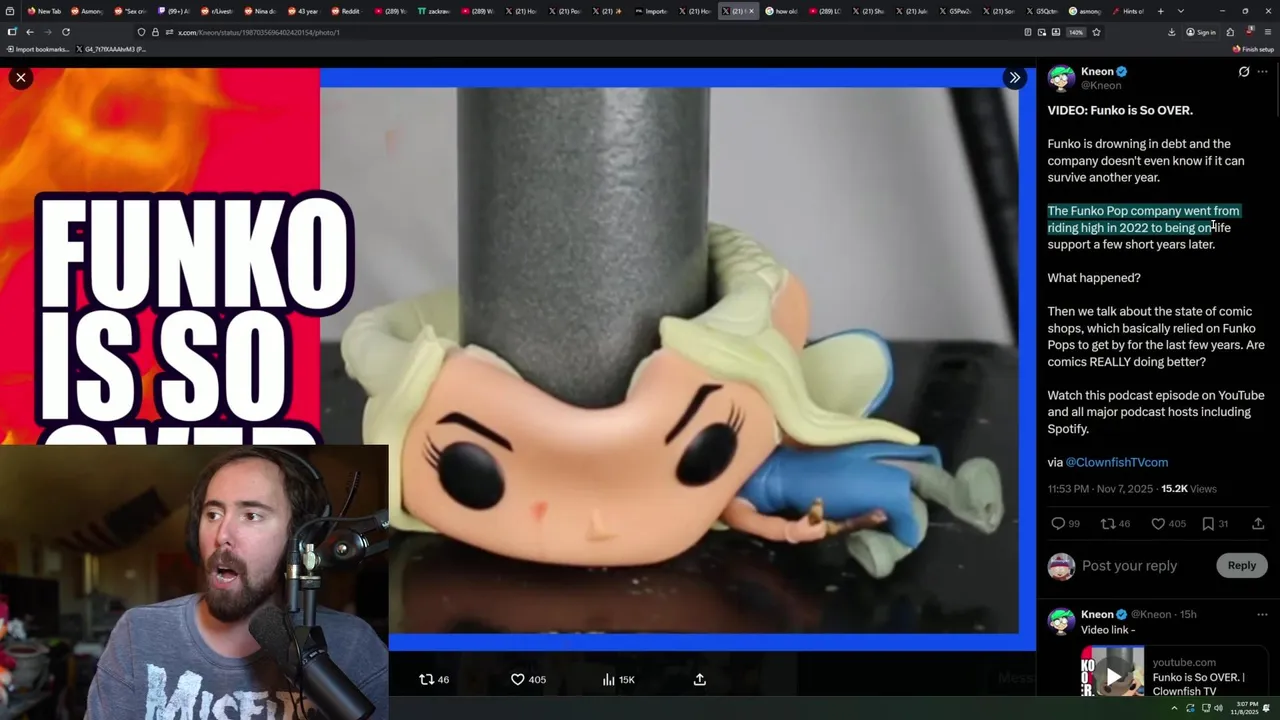Bookmark page with the star icon
This screenshot has height=720, width=1280.
(1096, 32)
